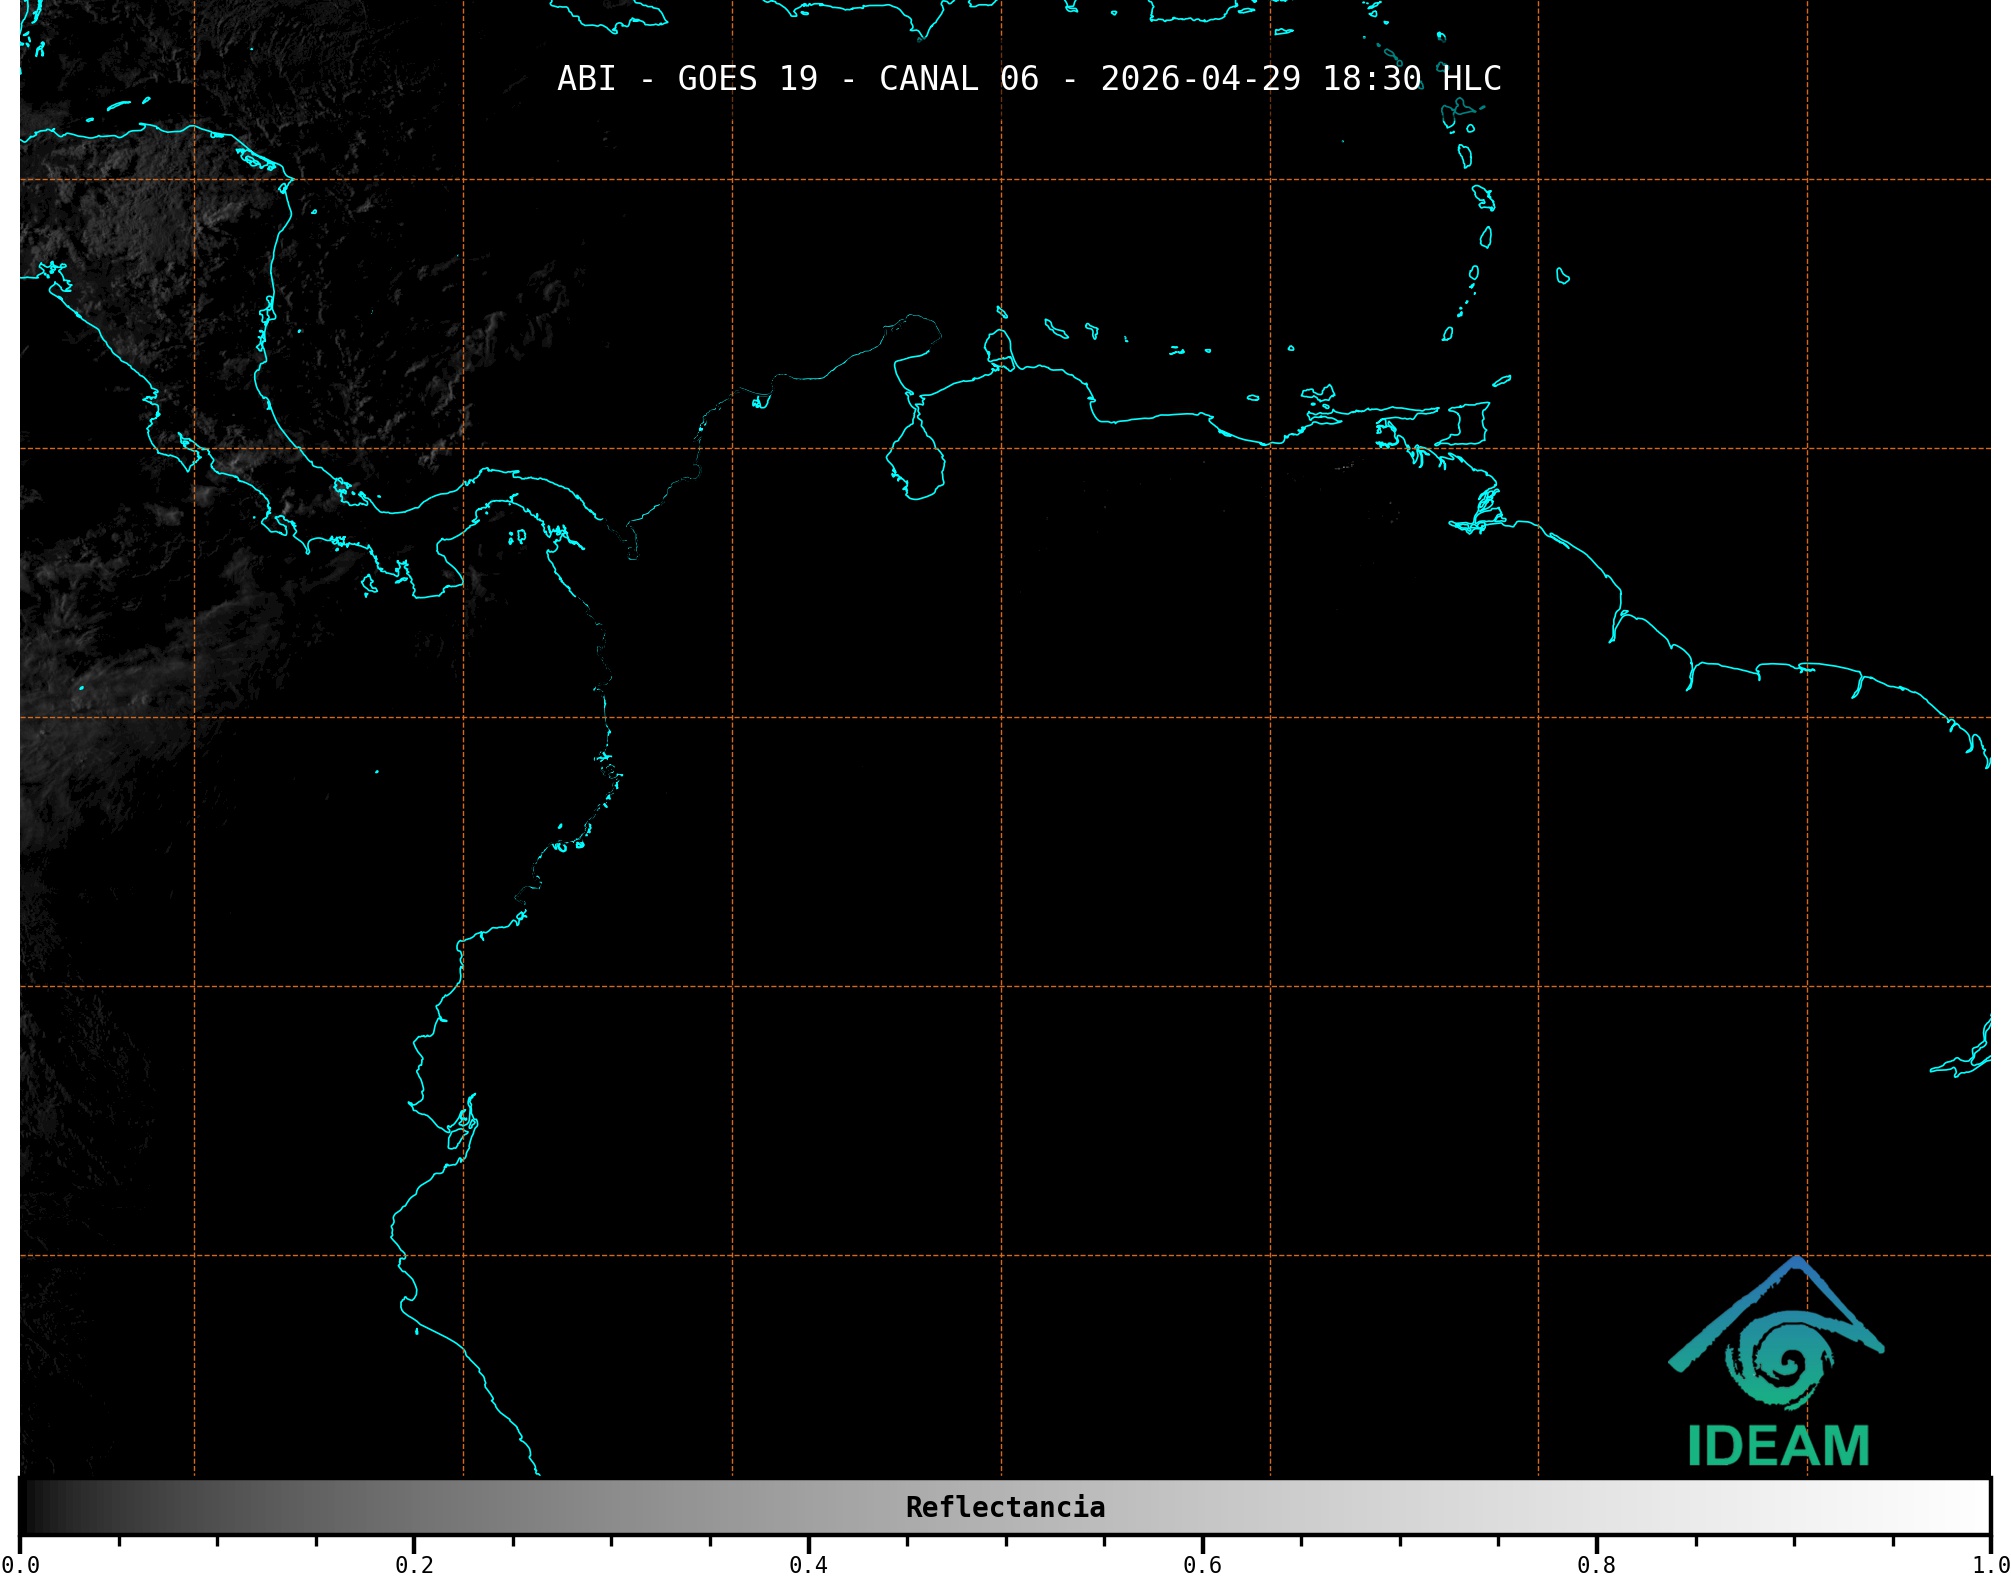The height and width of the screenshot is (1577, 2011).
Task: Click the IDEAM green text logo
Action: coord(1778,1446)
